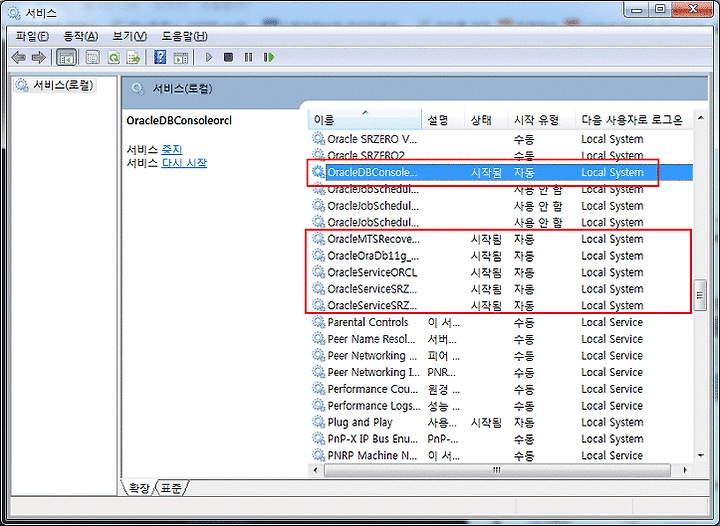The image size is (720, 526).
Task: Open the 보기(V) menu
Action: [129, 36]
